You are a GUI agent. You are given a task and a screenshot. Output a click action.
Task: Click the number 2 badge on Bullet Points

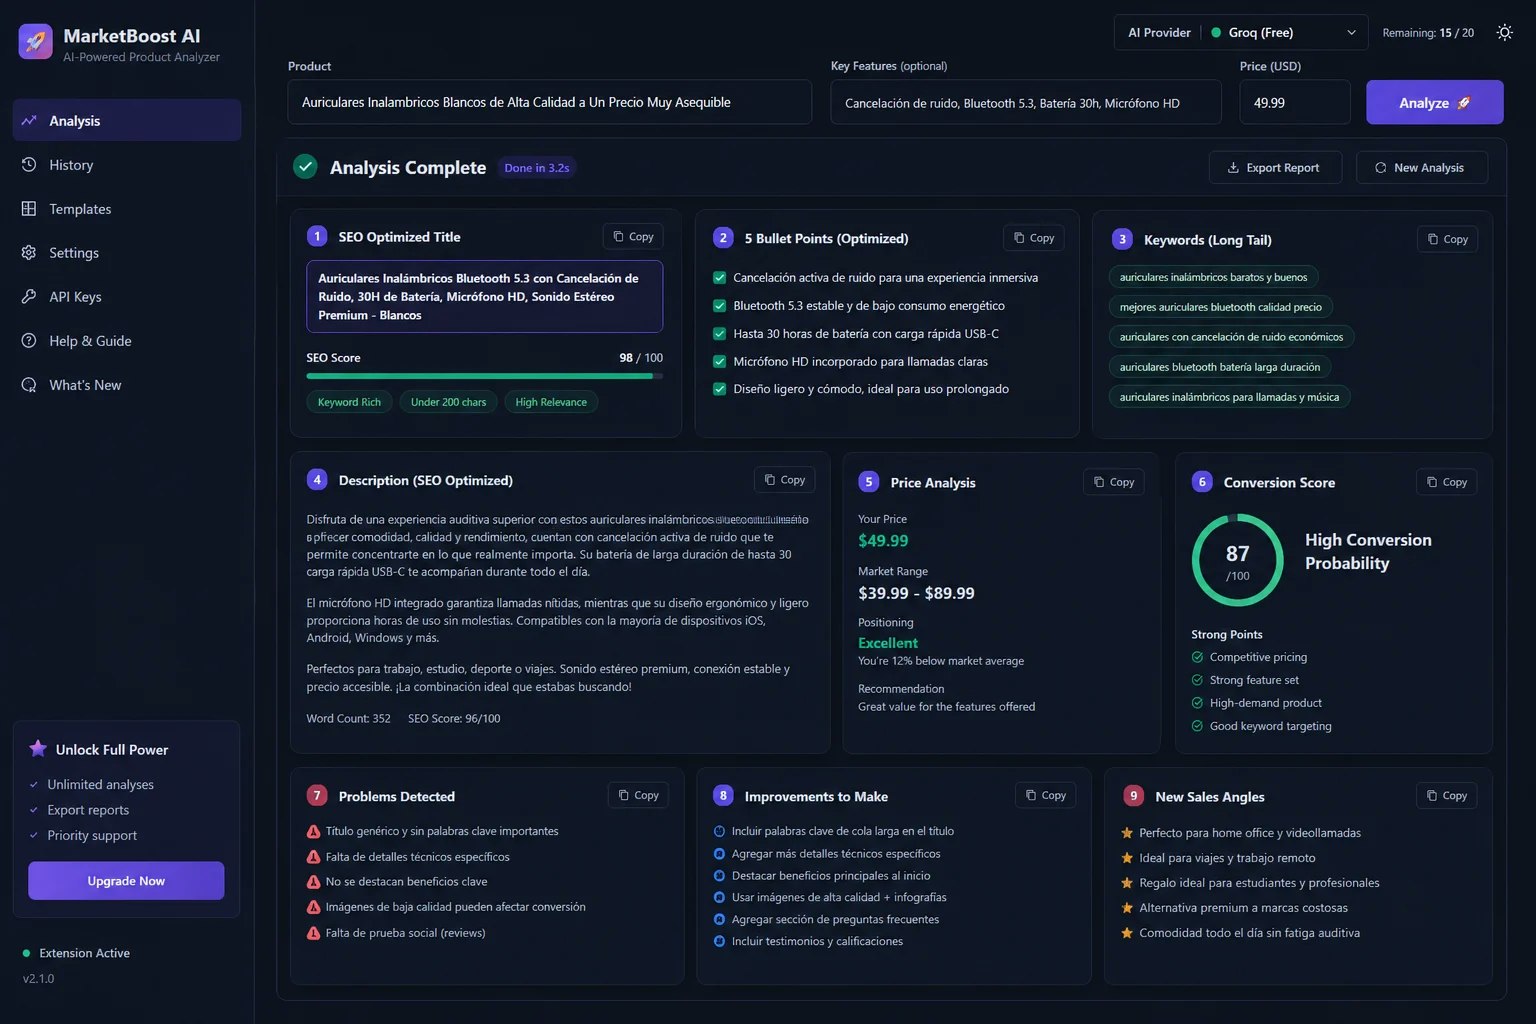click(x=723, y=238)
